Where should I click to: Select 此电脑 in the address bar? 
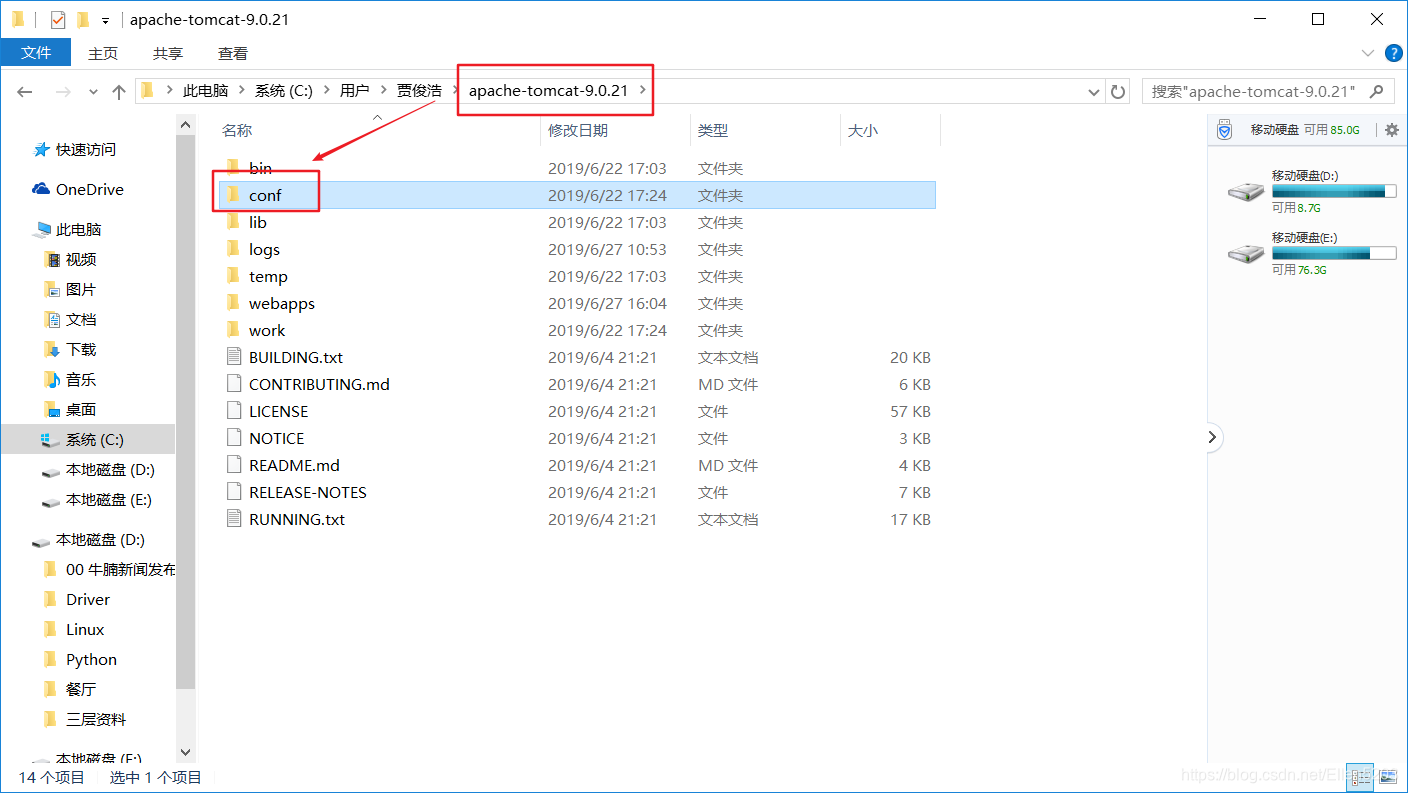(x=206, y=91)
